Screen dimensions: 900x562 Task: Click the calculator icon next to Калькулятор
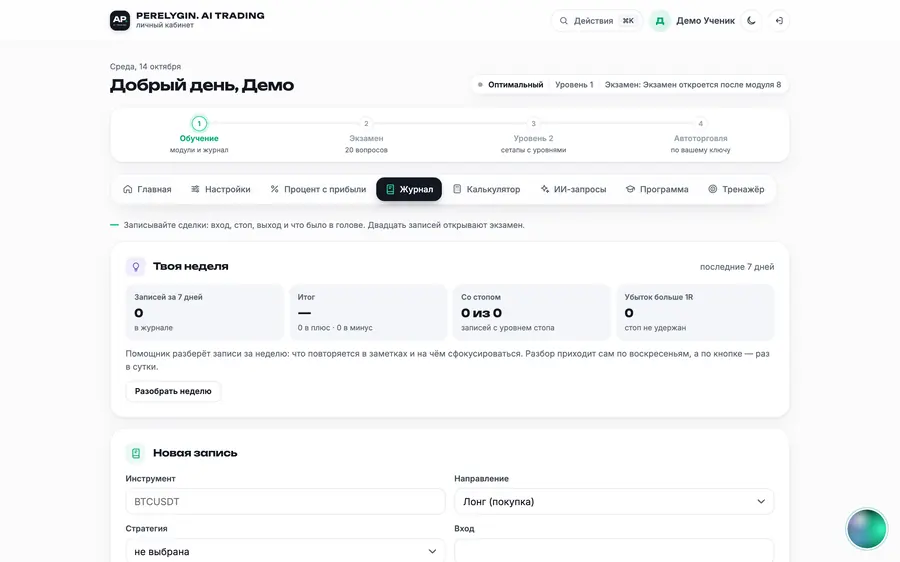(x=457, y=189)
